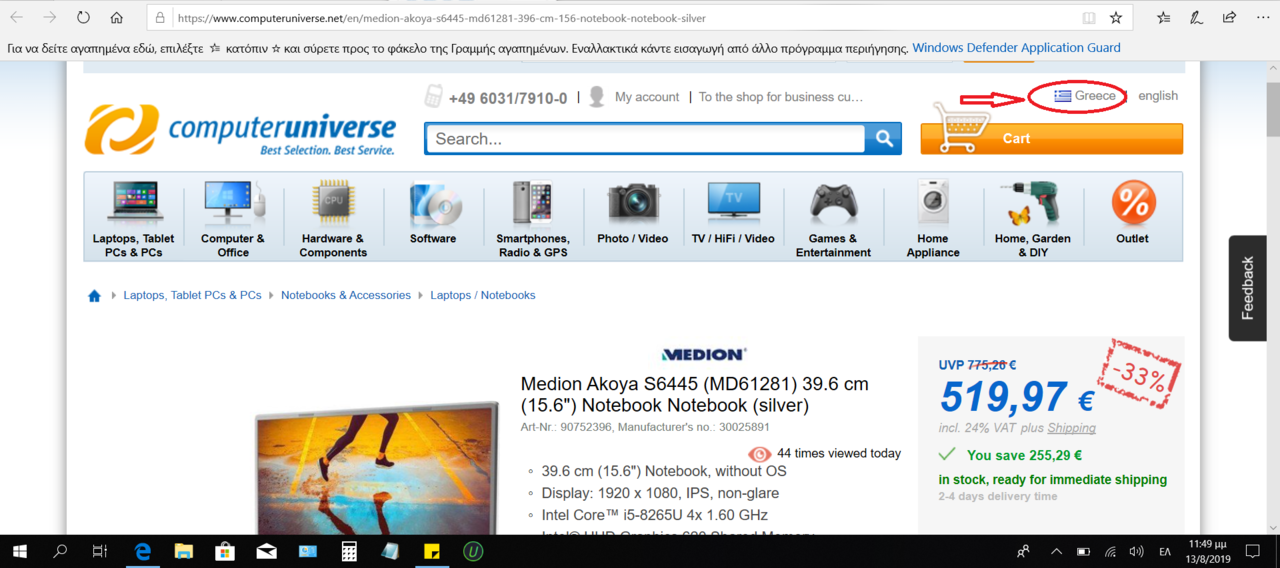Open the Home Appliance category

[x=933, y=219]
